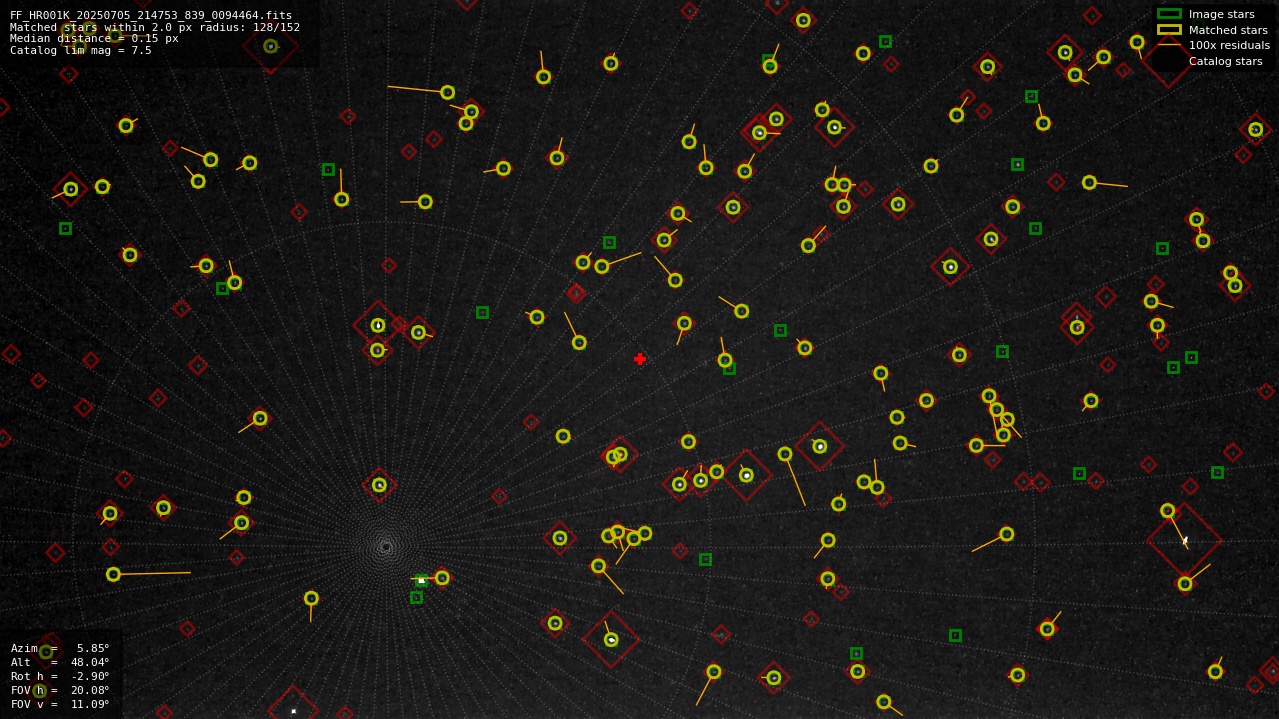
Task: Select the Rot h -2.90° readout
Action: pos(60,676)
